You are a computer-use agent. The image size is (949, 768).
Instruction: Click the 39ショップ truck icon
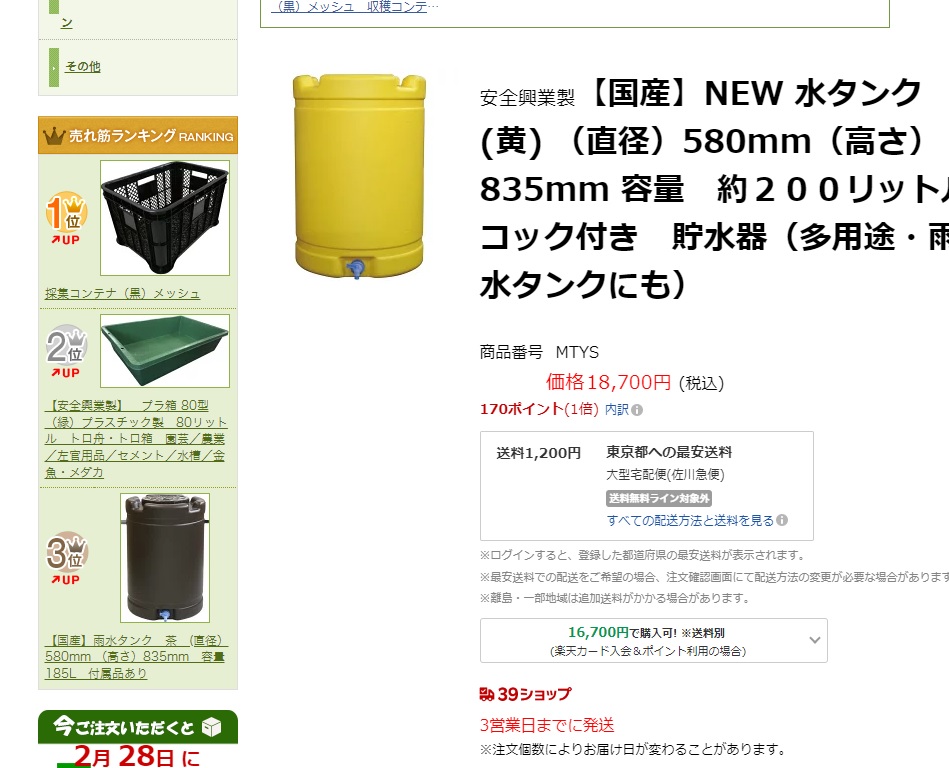487,694
